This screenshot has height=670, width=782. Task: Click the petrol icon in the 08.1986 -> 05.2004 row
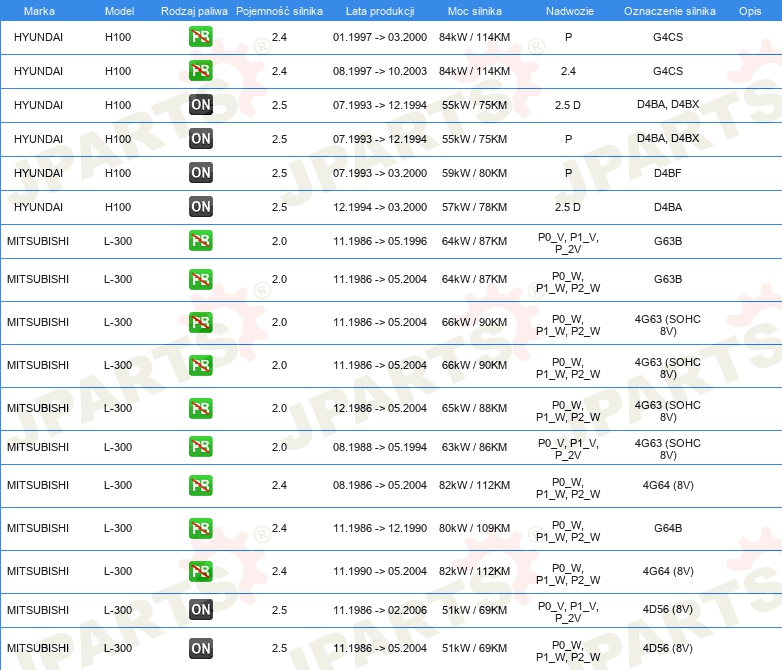200,485
